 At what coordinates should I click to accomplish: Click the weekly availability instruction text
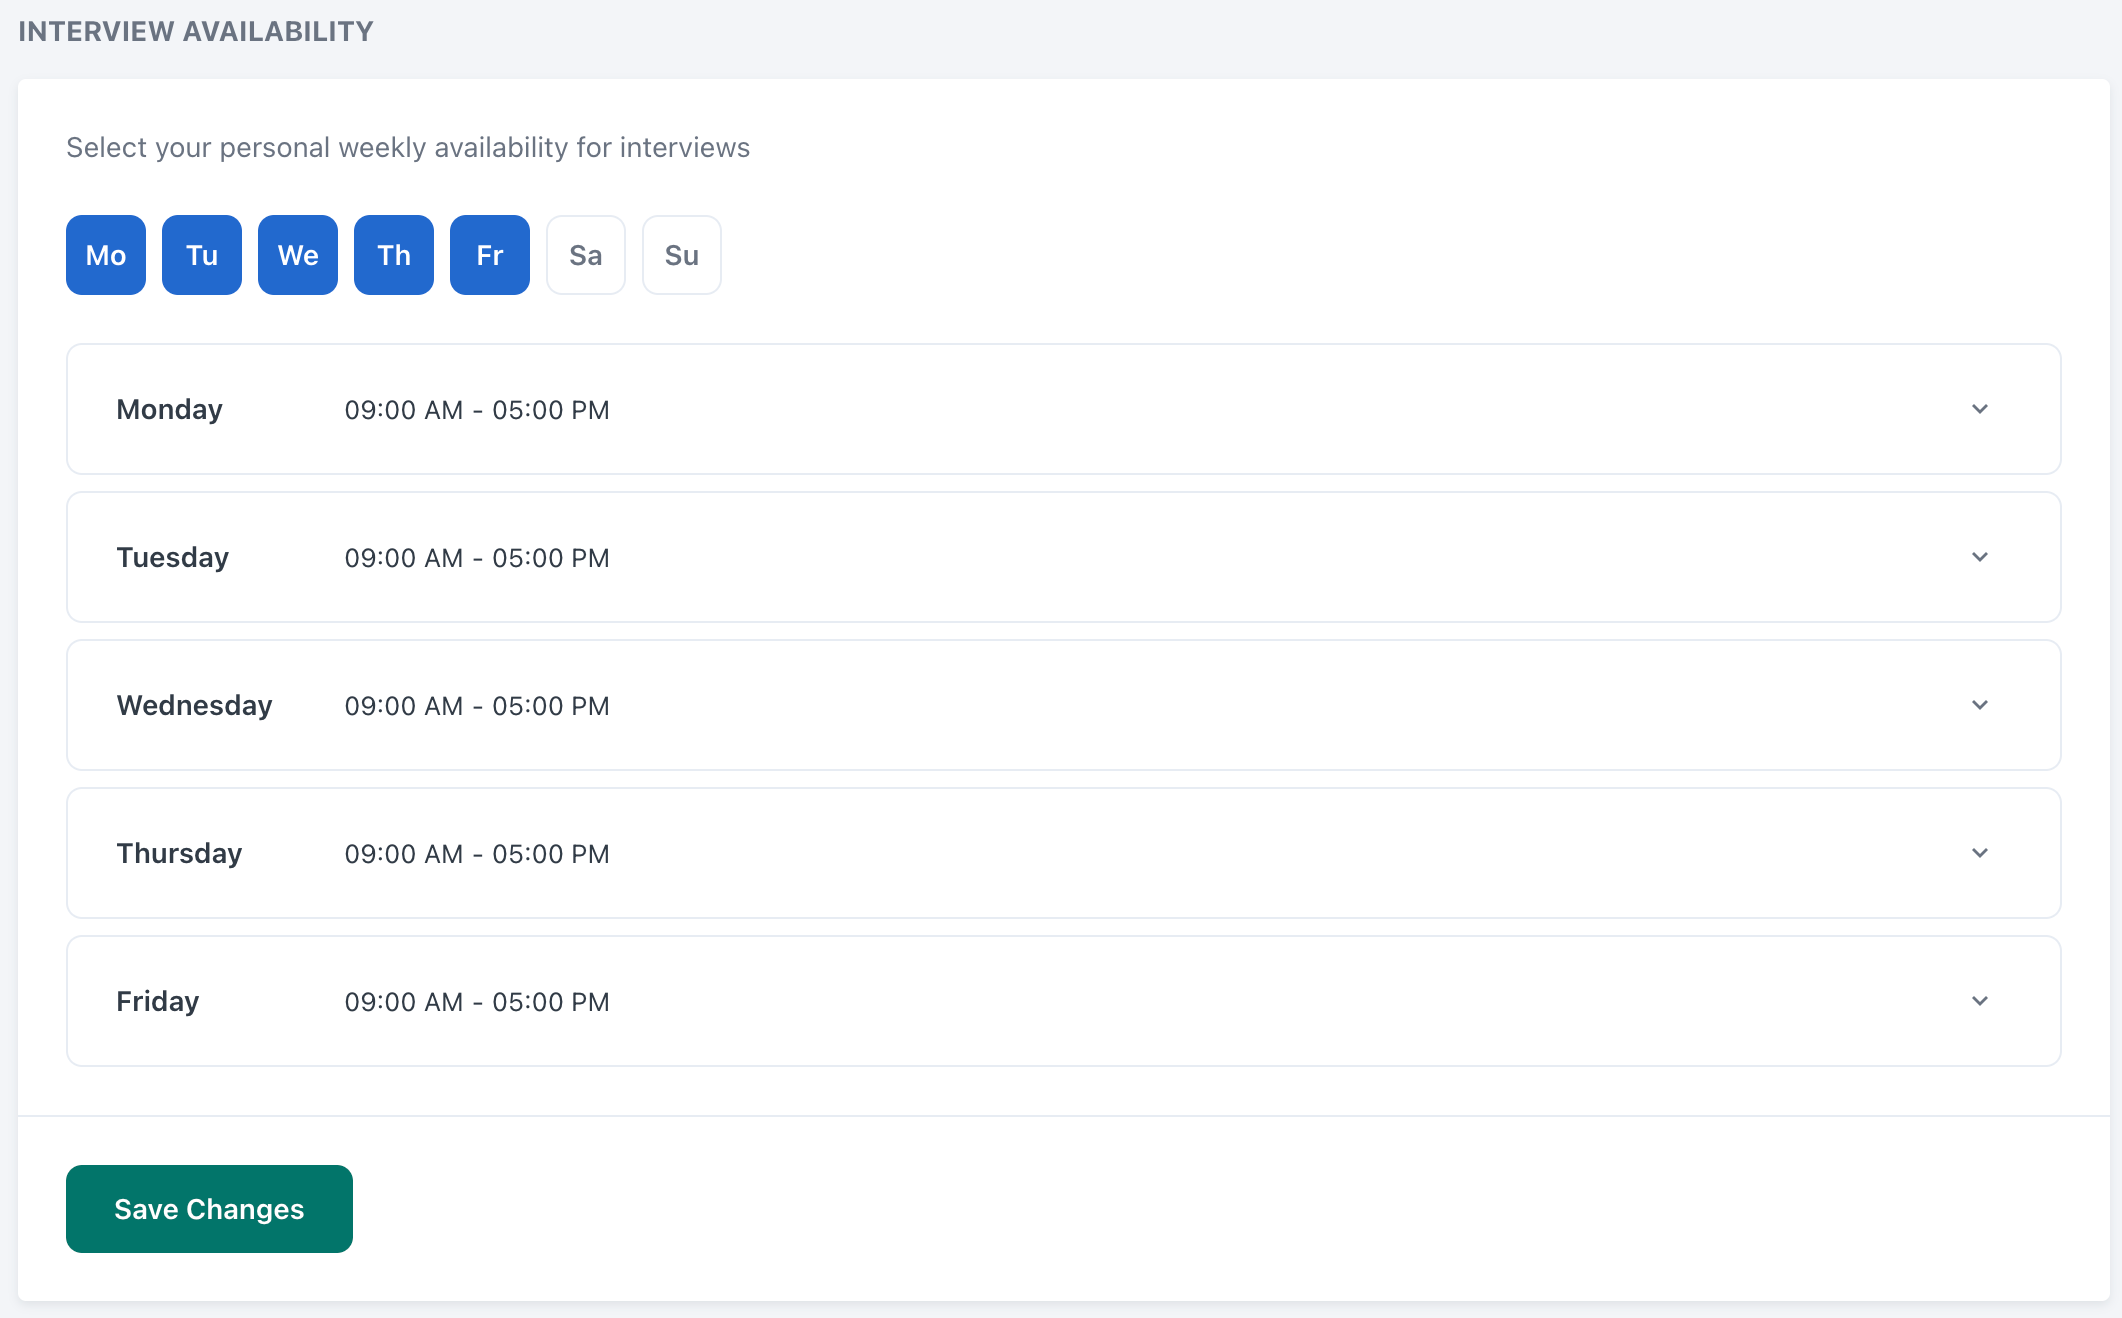[407, 147]
